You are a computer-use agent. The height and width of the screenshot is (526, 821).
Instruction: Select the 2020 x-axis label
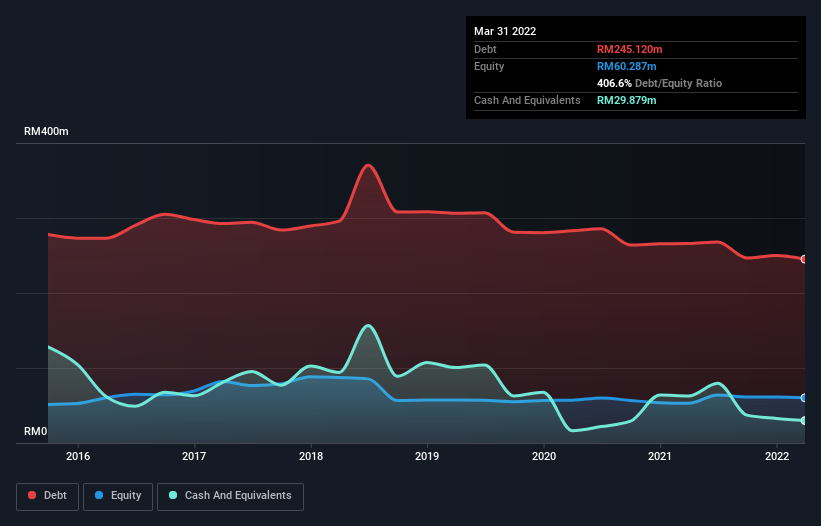tap(544, 456)
